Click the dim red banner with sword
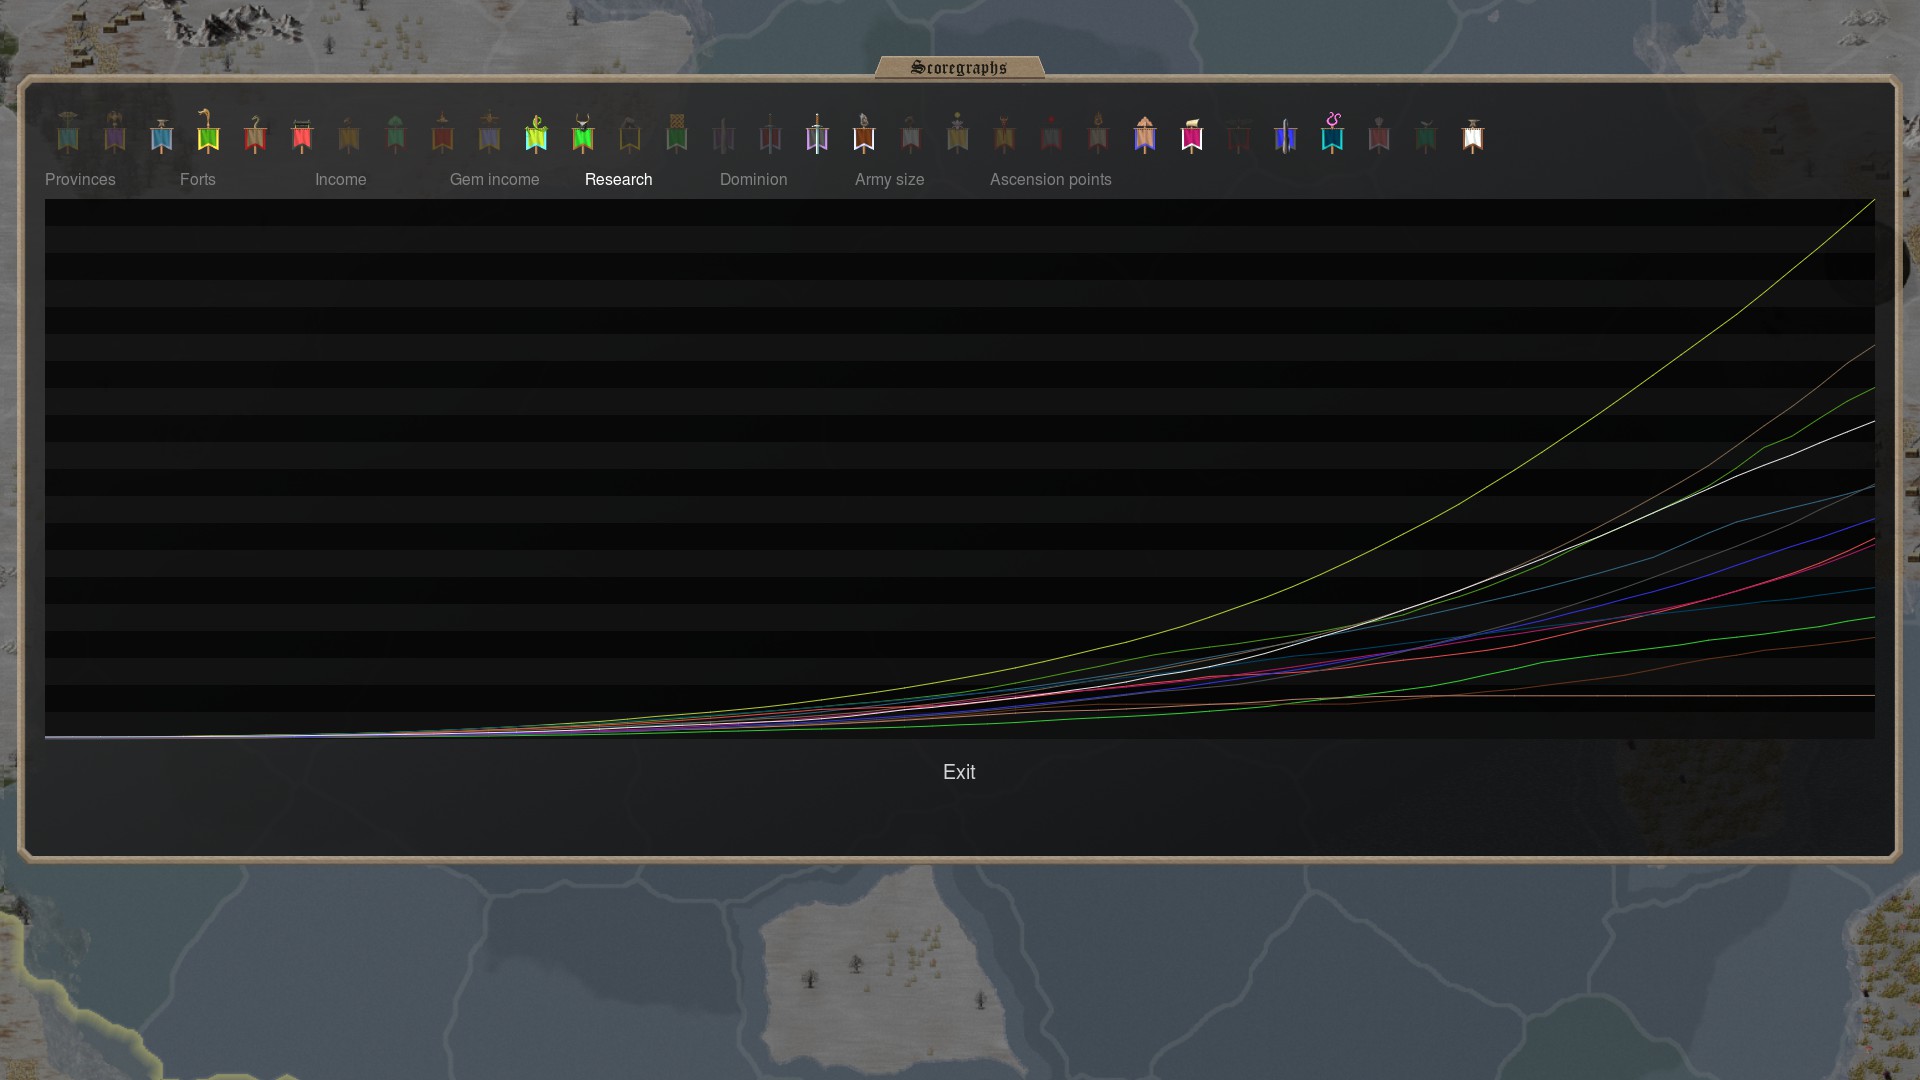Viewport: 1920px width, 1080px height. 770,133
